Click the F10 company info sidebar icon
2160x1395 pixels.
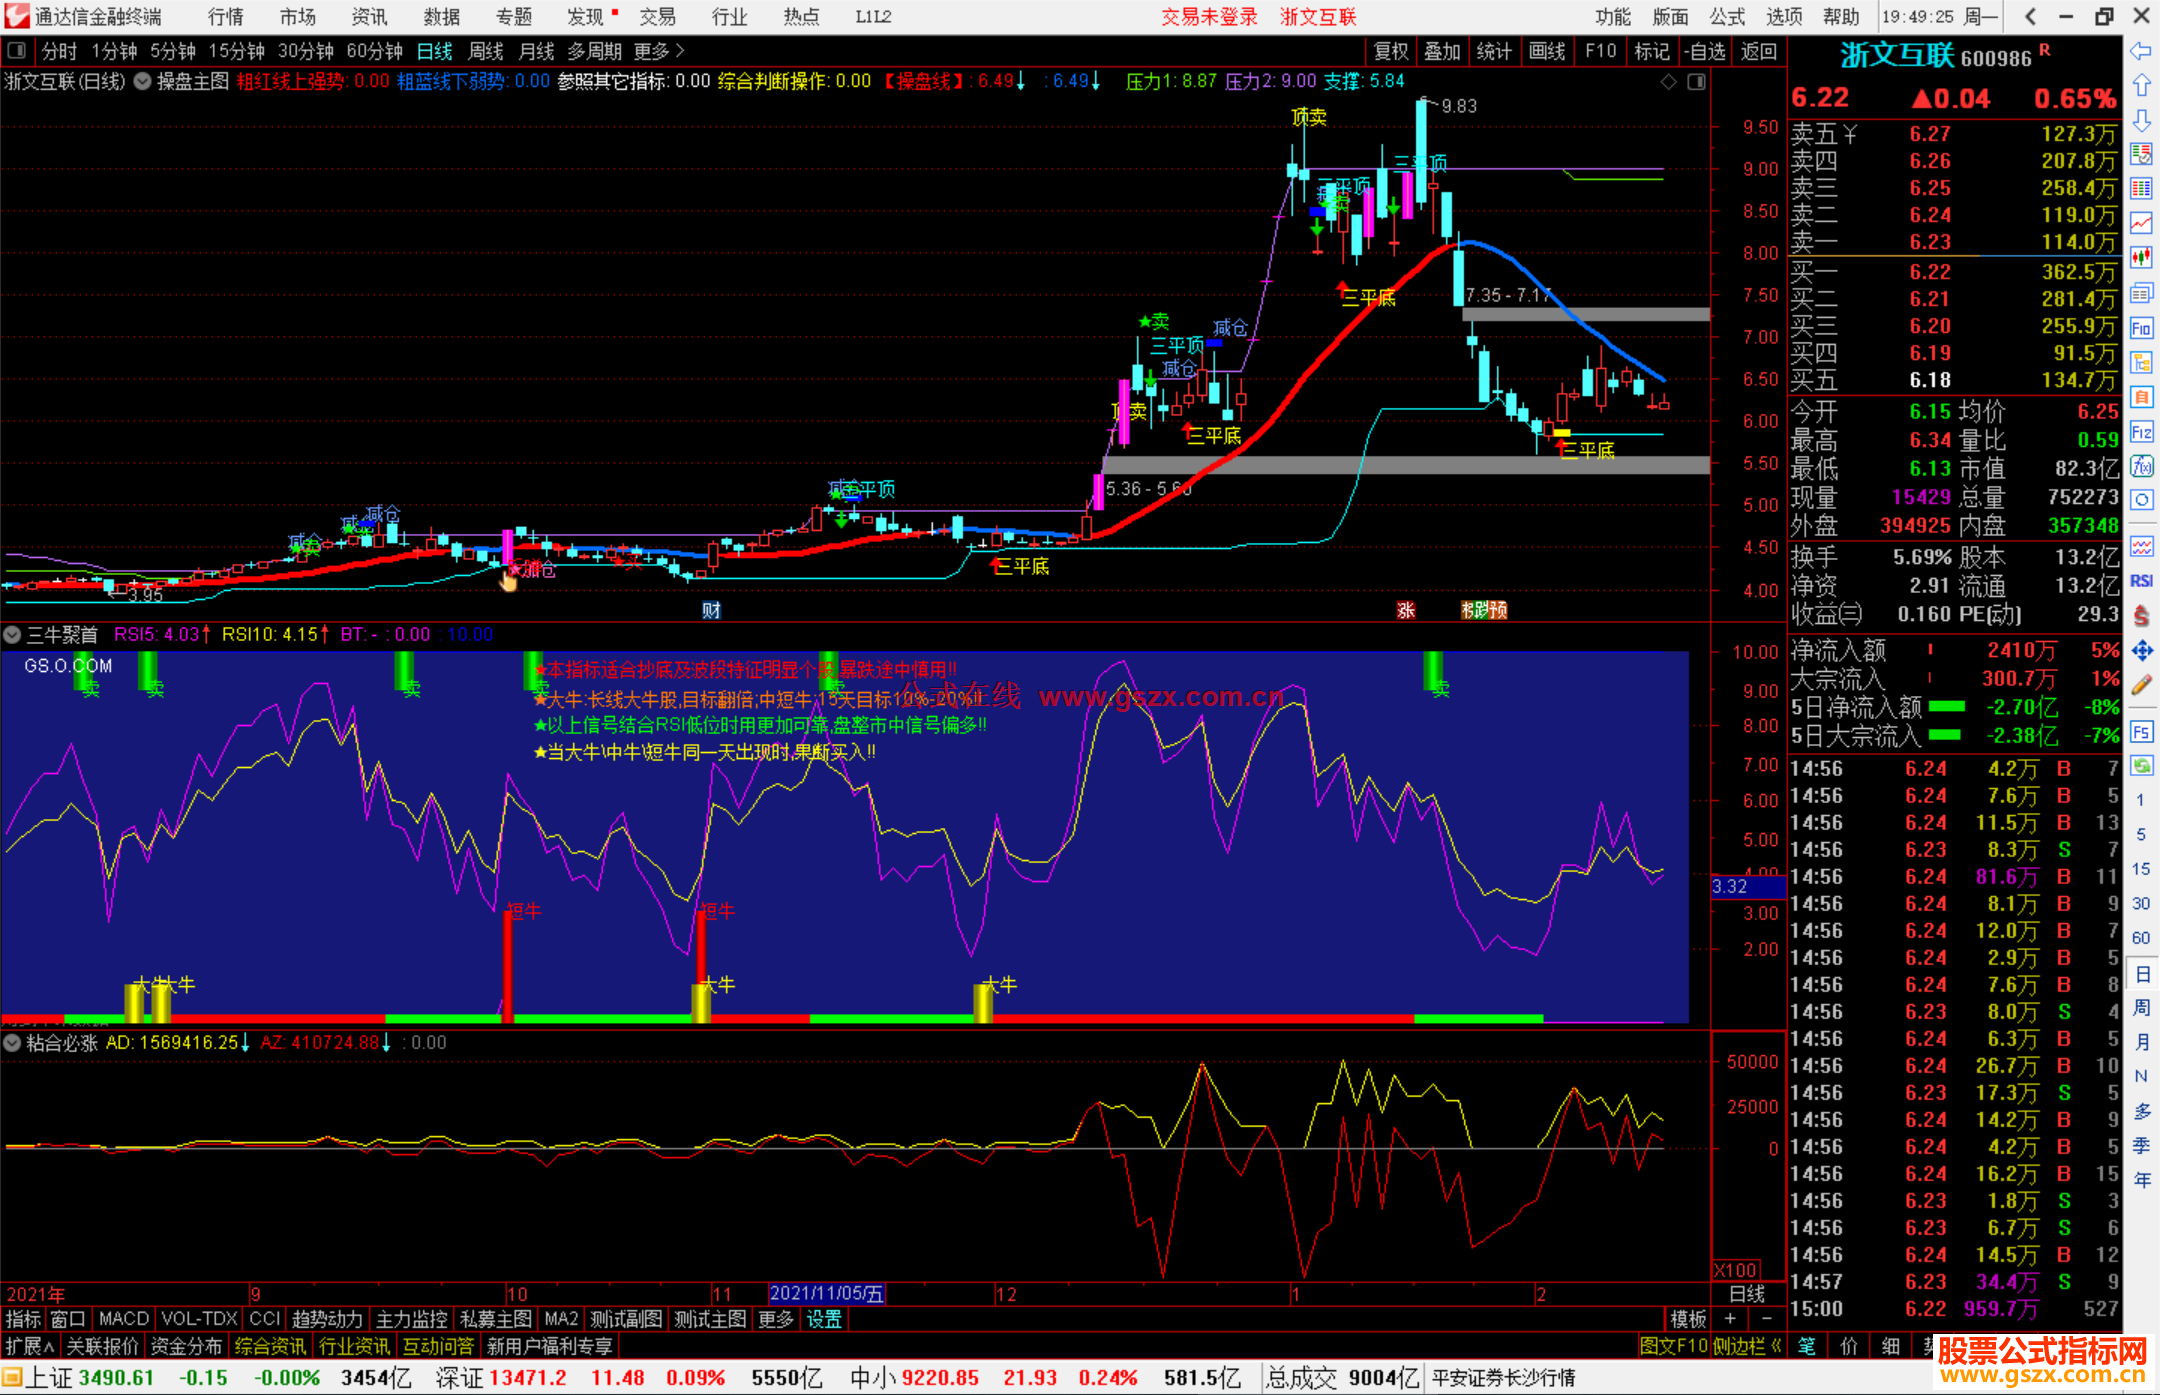click(2141, 328)
